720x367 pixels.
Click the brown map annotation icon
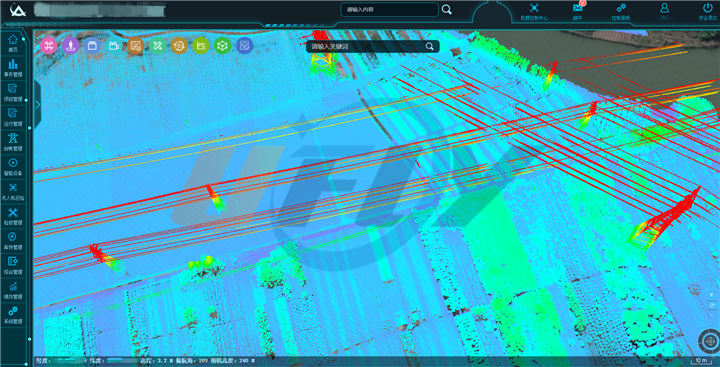point(135,45)
